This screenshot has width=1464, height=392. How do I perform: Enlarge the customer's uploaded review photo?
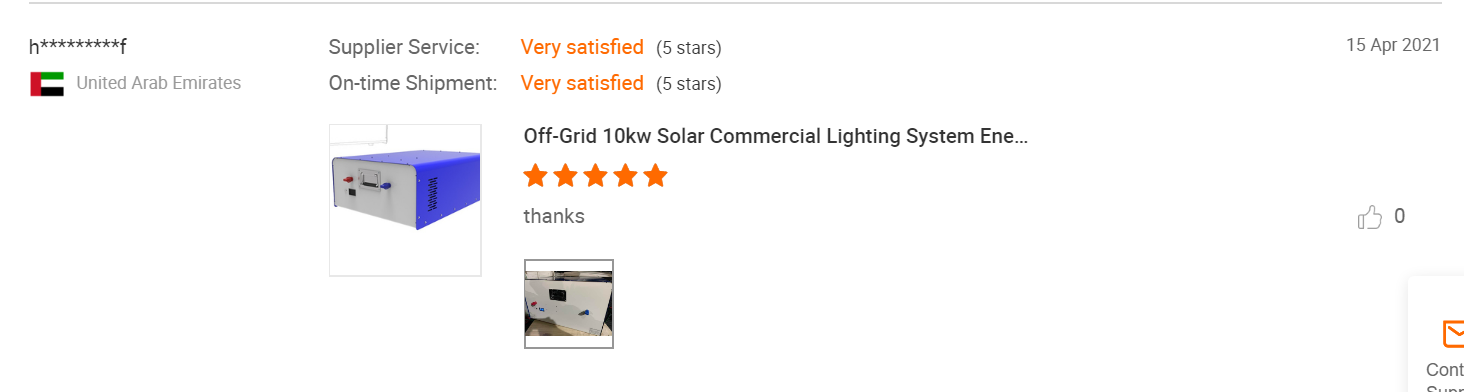click(x=569, y=304)
